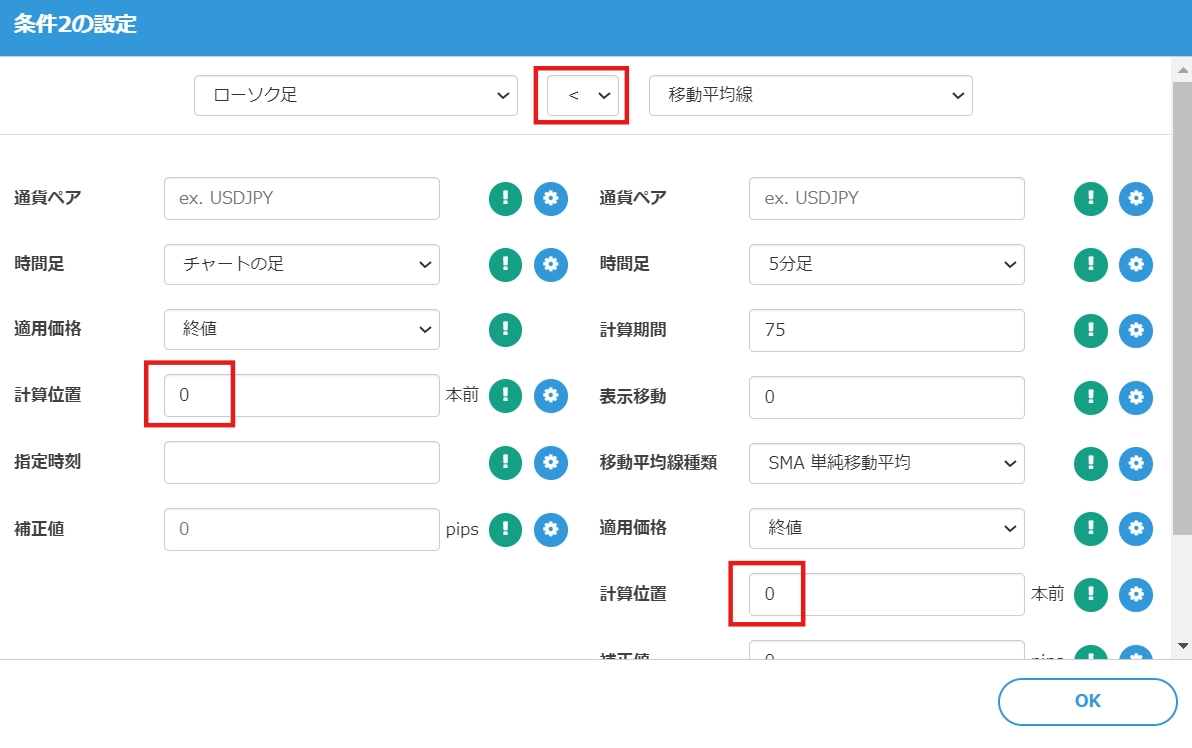Click the 計算期間 field showing 75
Viewport: 1192px width, 748px height.
pos(886,330)
